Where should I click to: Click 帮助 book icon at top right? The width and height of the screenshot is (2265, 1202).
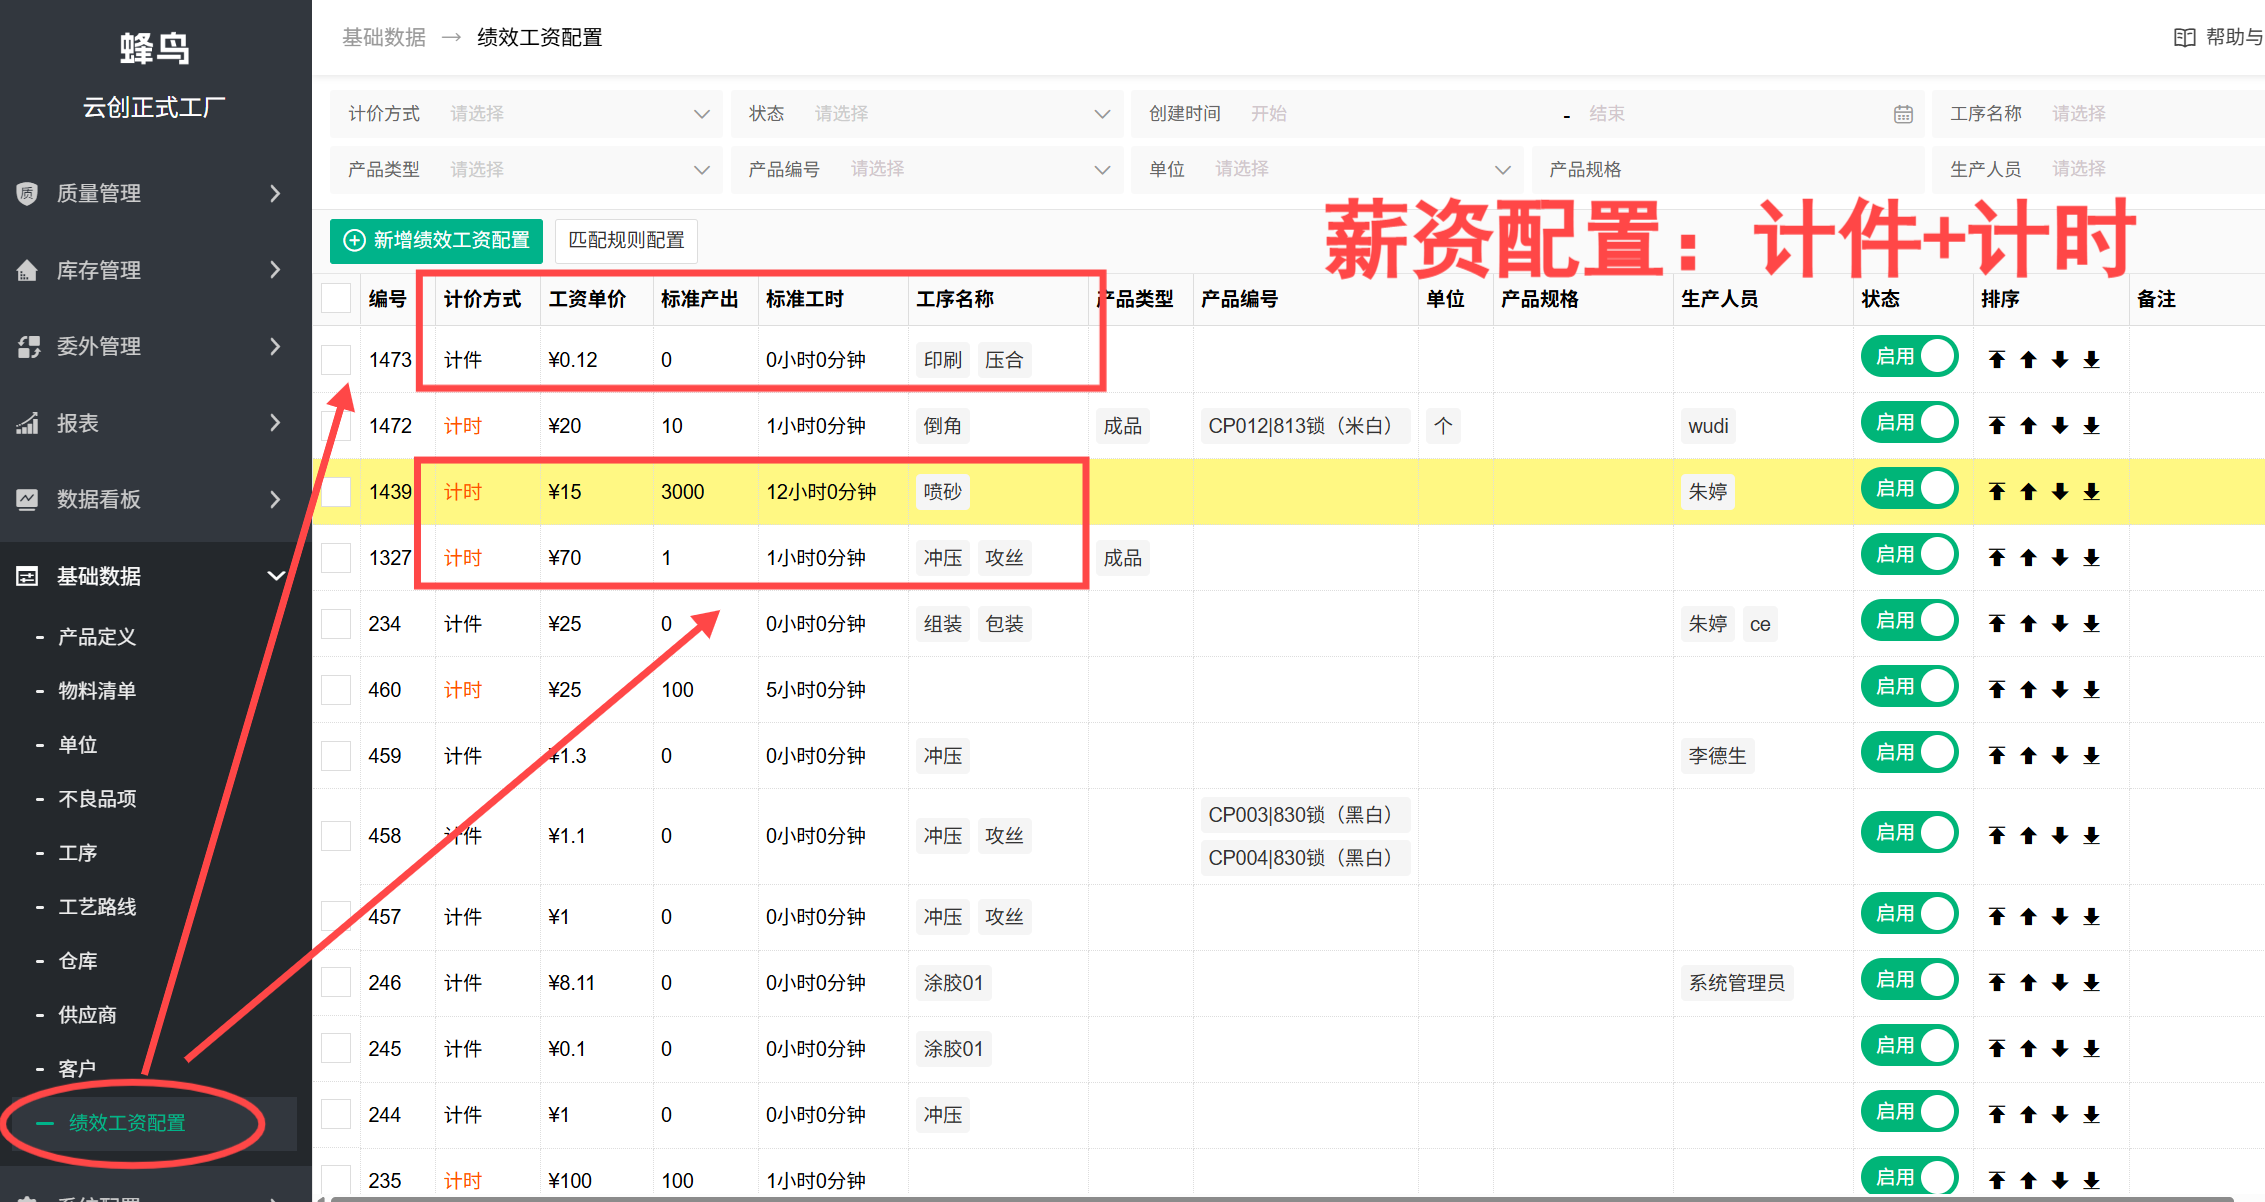(2184, 38)
